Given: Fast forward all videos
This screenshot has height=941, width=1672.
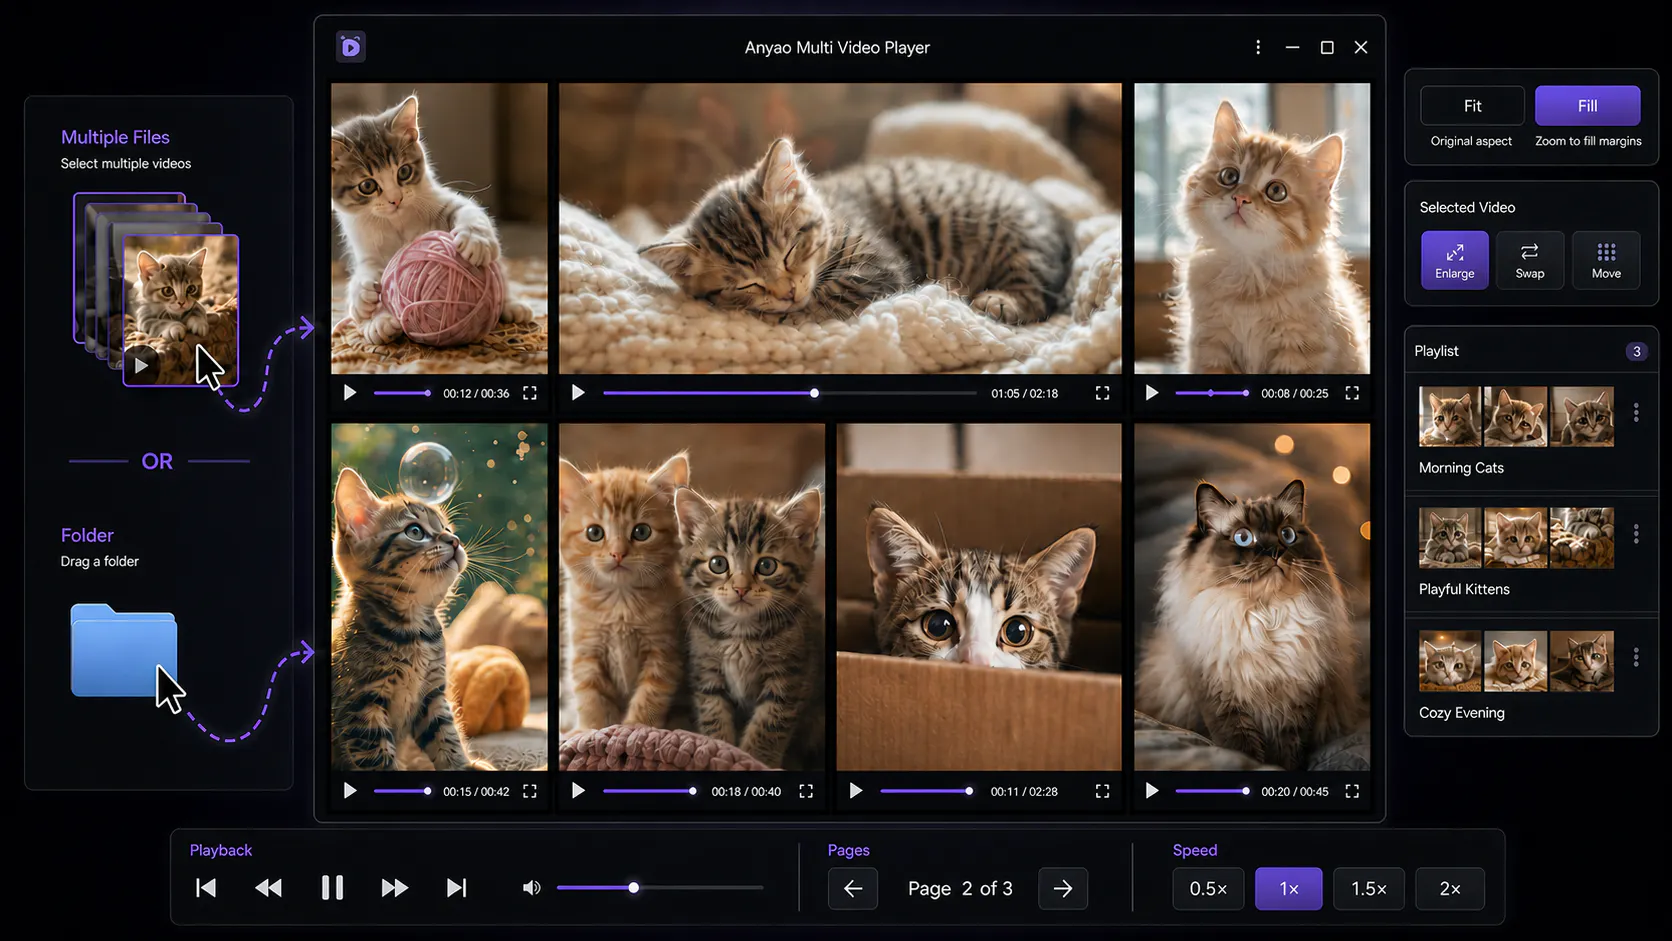Looking at the screenshot, I should 395,888.
